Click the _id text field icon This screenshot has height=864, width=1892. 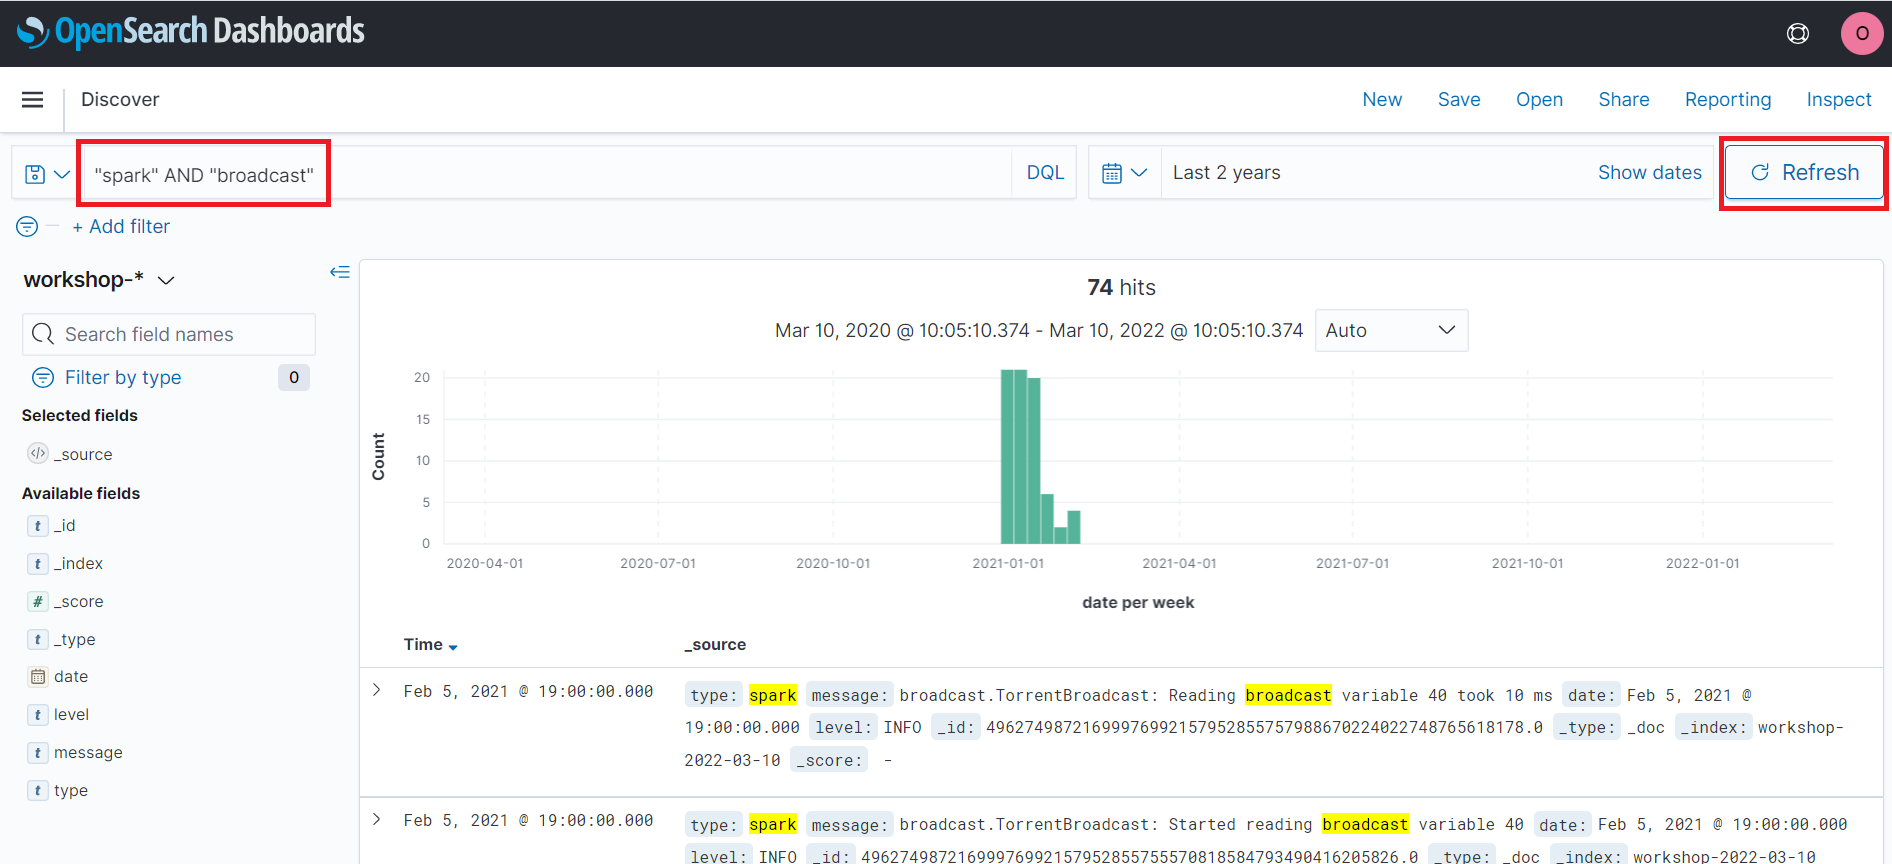pyautogui.click(x=38, y=526)
